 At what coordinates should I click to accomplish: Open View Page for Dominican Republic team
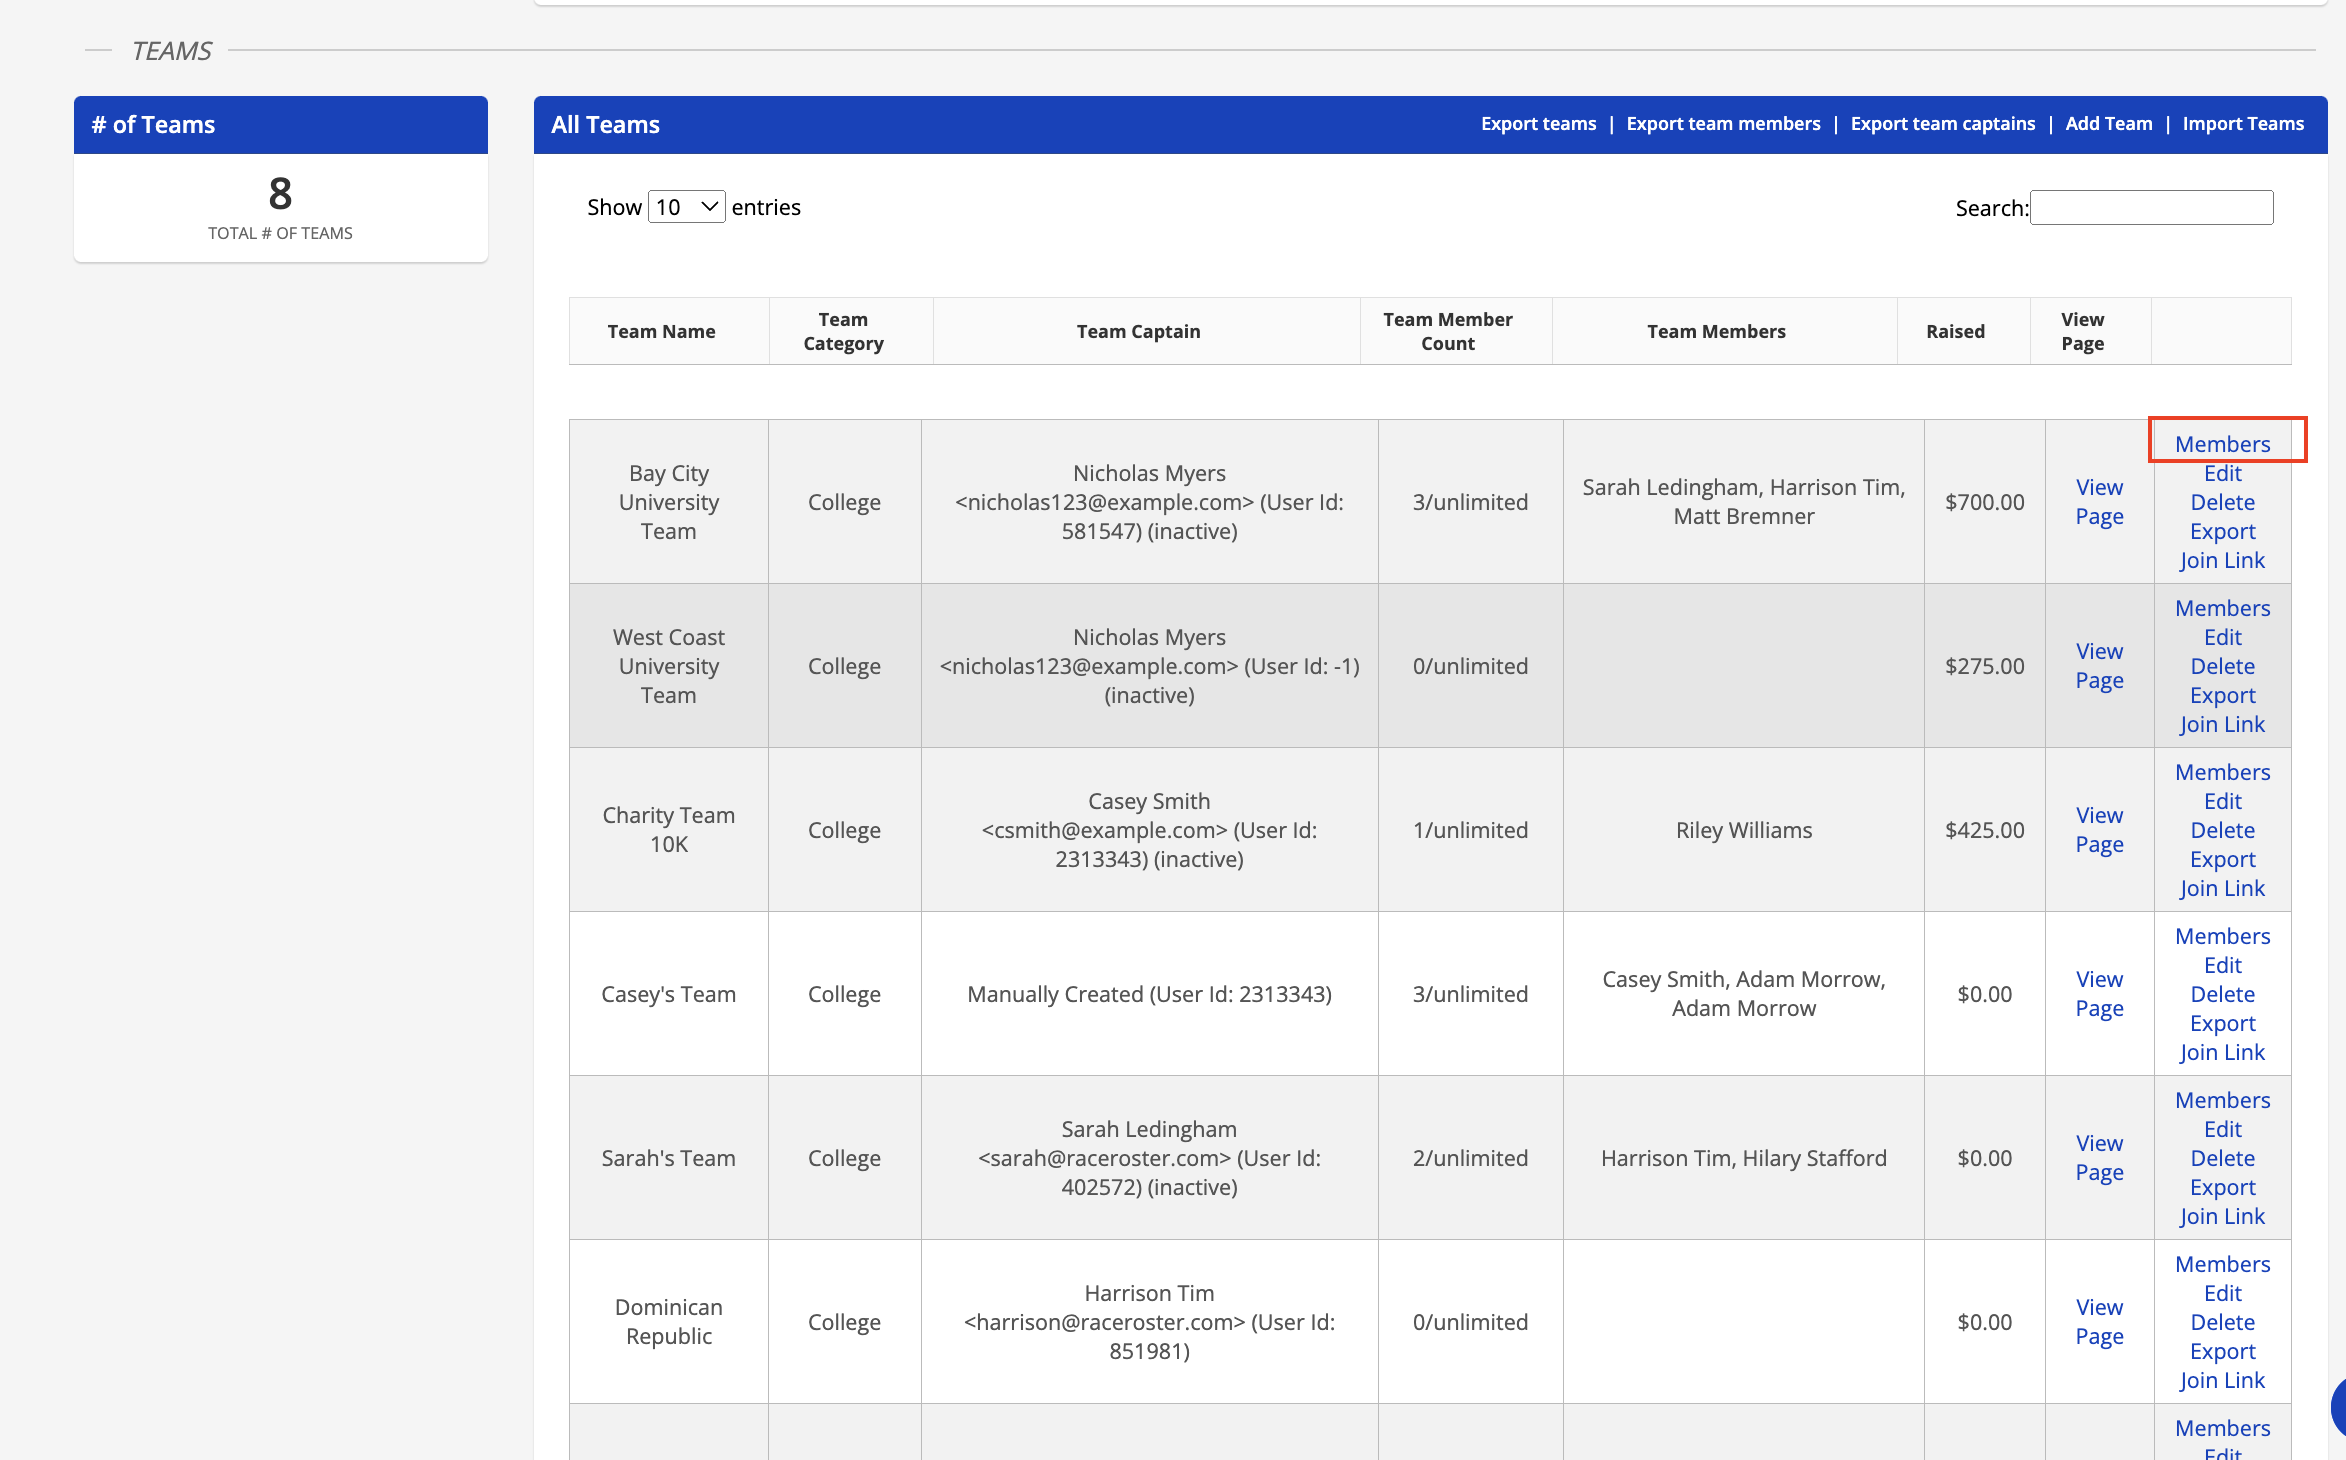pyautogui.click(x=2099, y=1321)
